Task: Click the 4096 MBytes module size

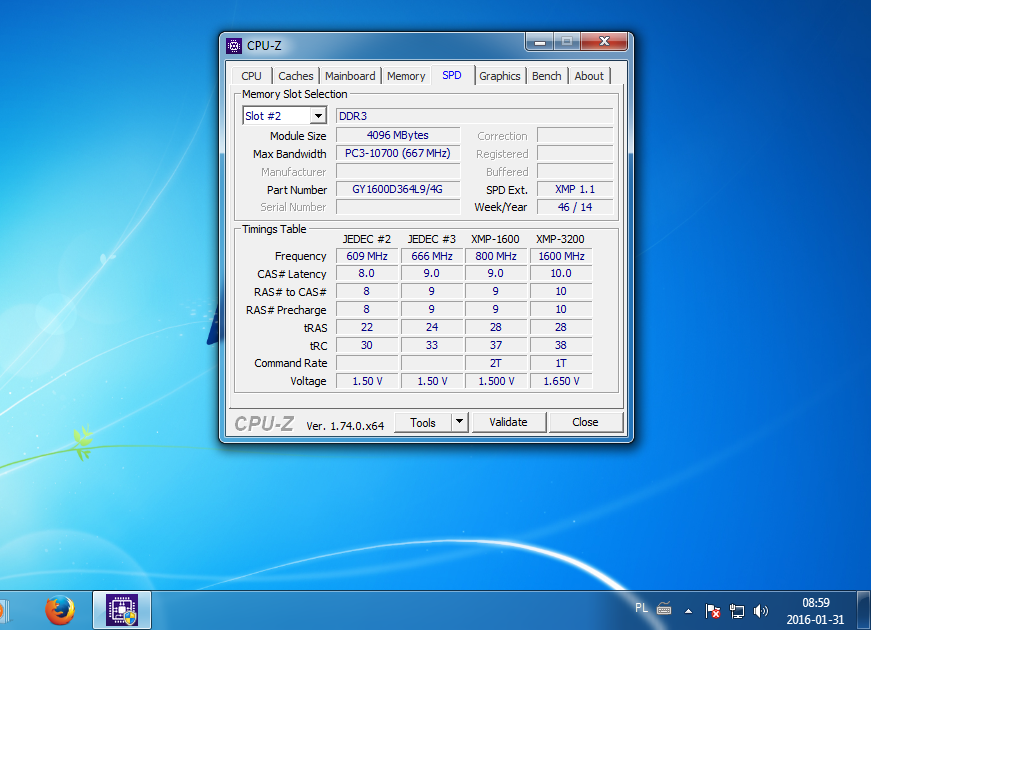Action: 398,135
